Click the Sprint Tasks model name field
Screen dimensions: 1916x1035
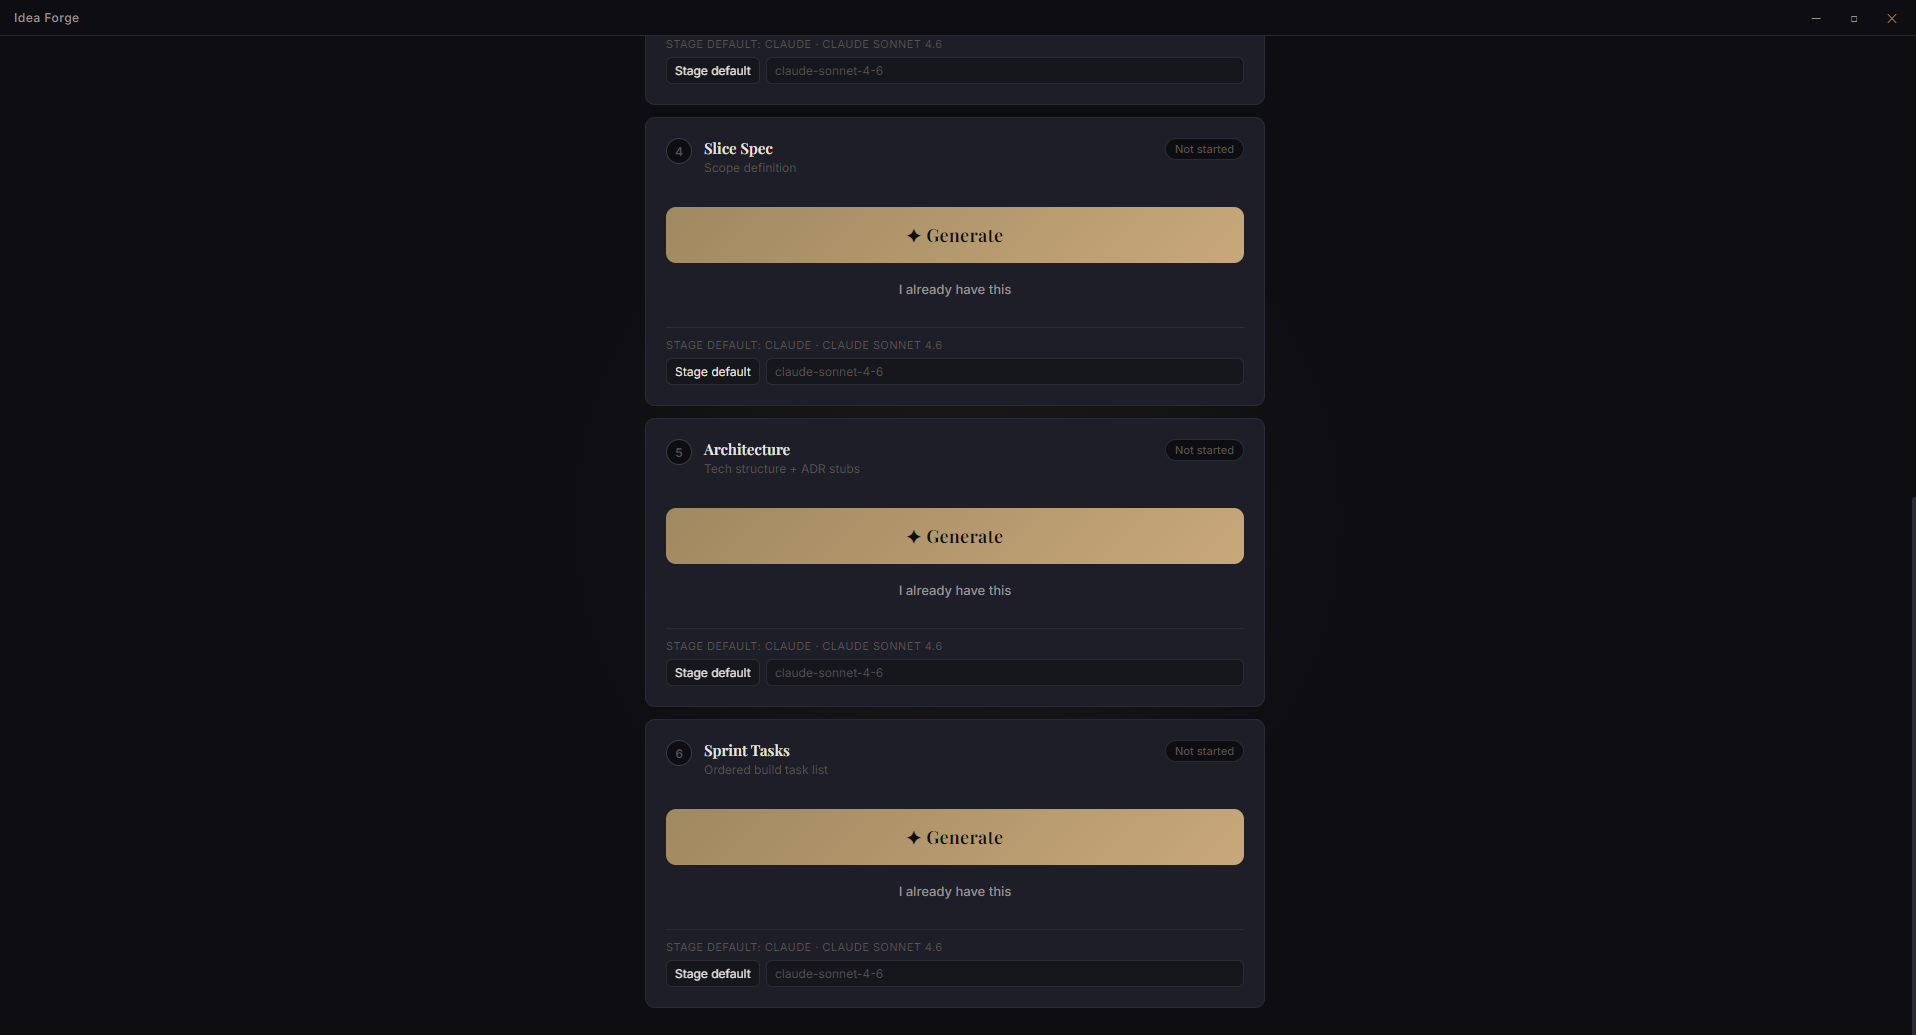pyautogui.click(x=1004, y=974)
